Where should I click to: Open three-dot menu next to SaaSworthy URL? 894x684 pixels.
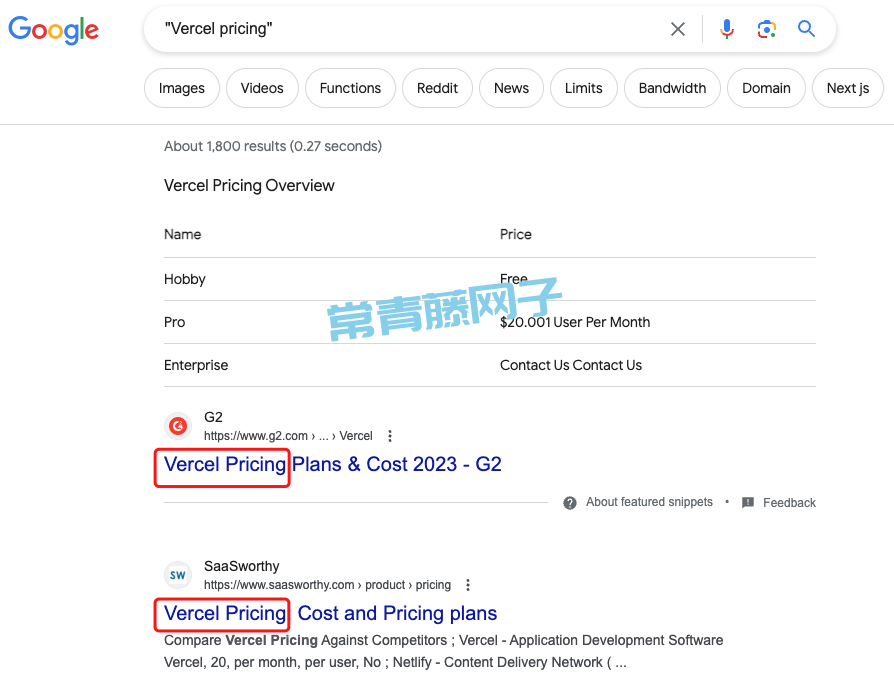click(468, 585)
